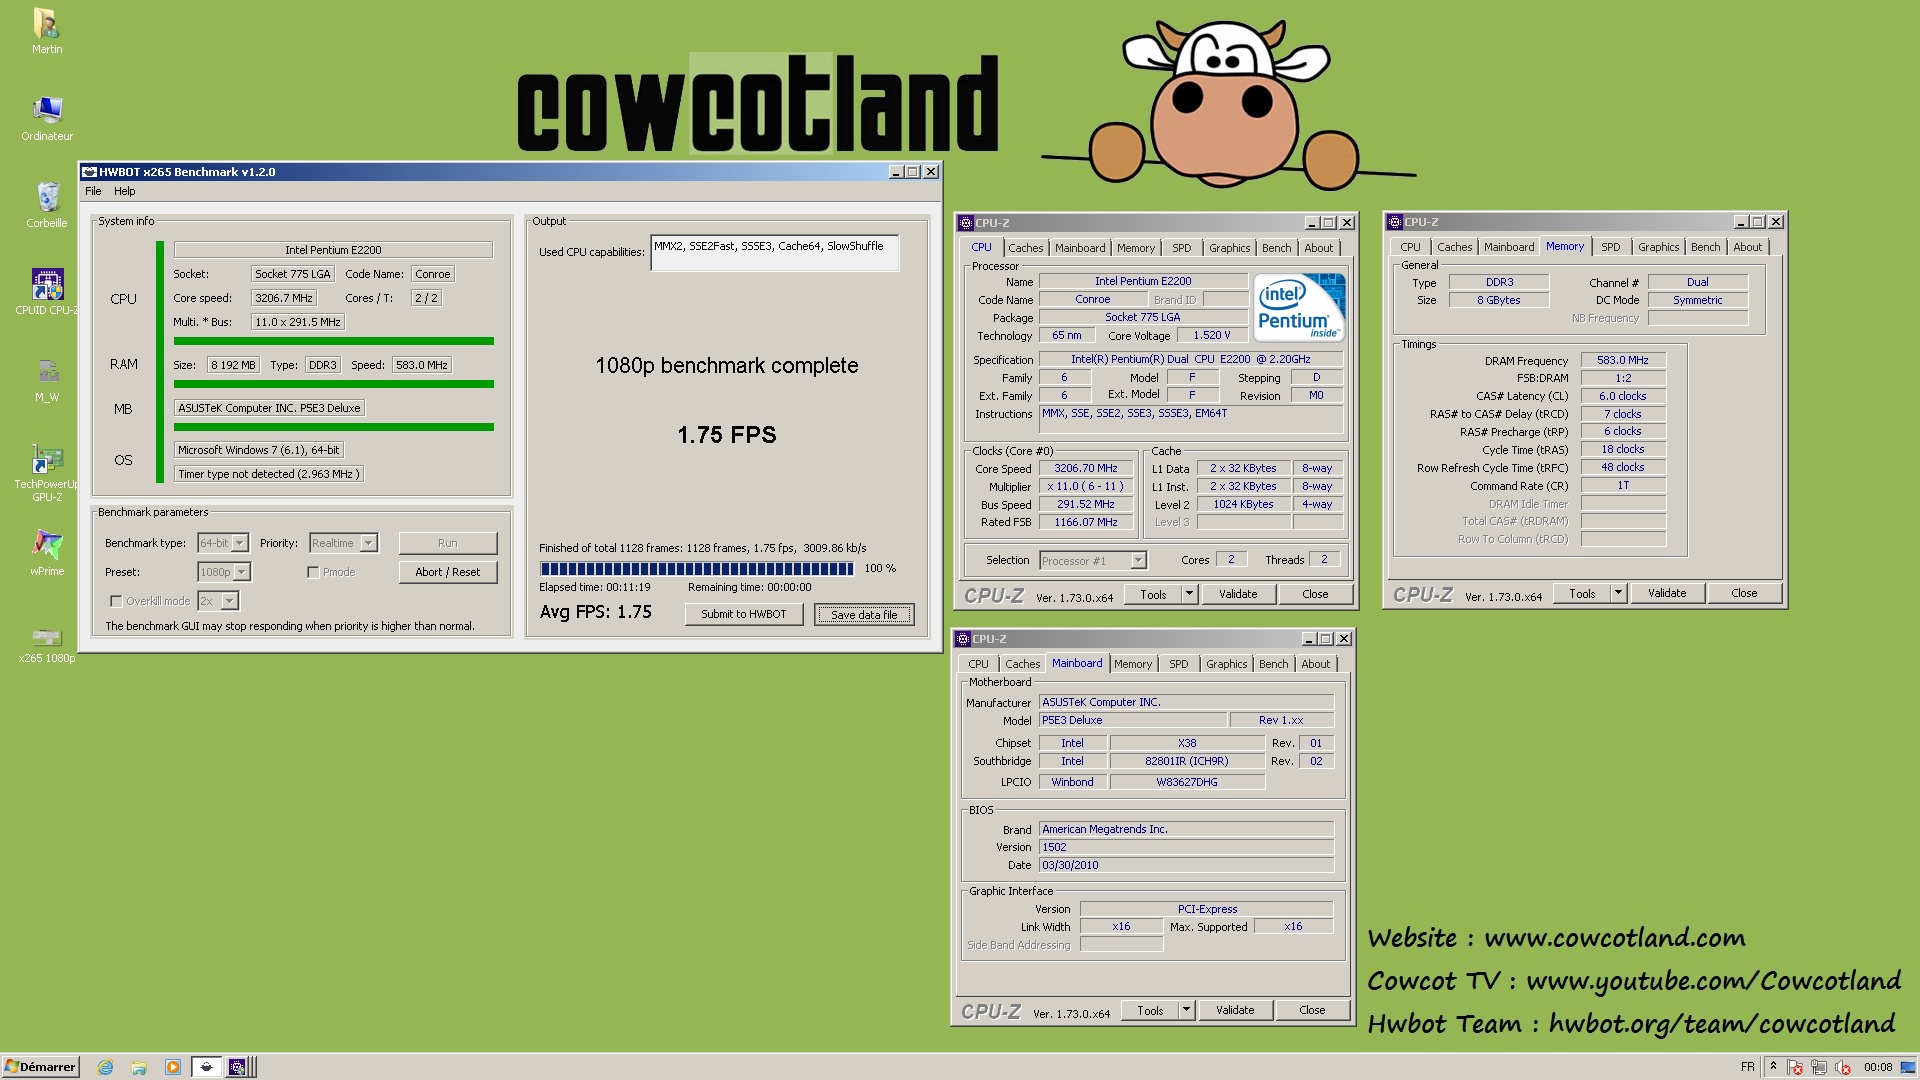Viewport: 1920px width, 1080px height.
Task: Click Close in CPU-Z Memory window
Action: click(1744, 593)
